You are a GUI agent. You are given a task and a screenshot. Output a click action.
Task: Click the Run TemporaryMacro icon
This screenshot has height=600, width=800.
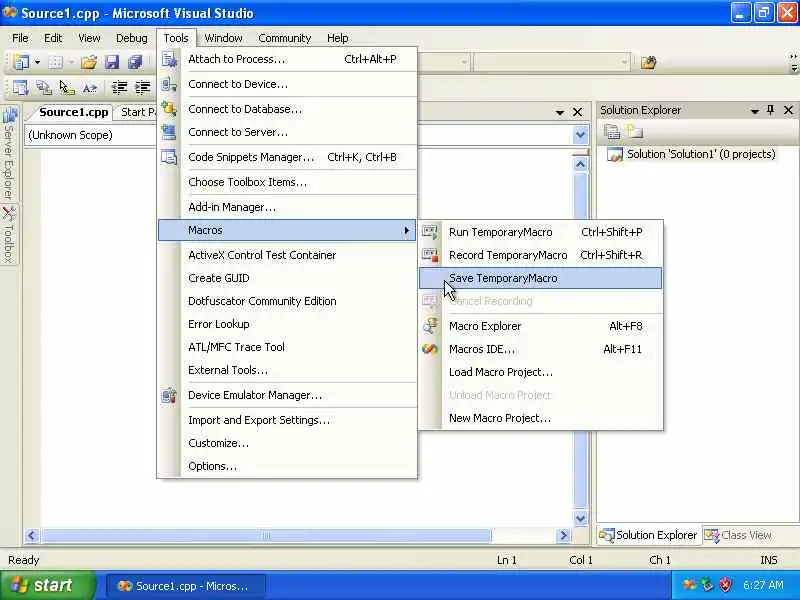pyautogui.click(x=430, y=233)
